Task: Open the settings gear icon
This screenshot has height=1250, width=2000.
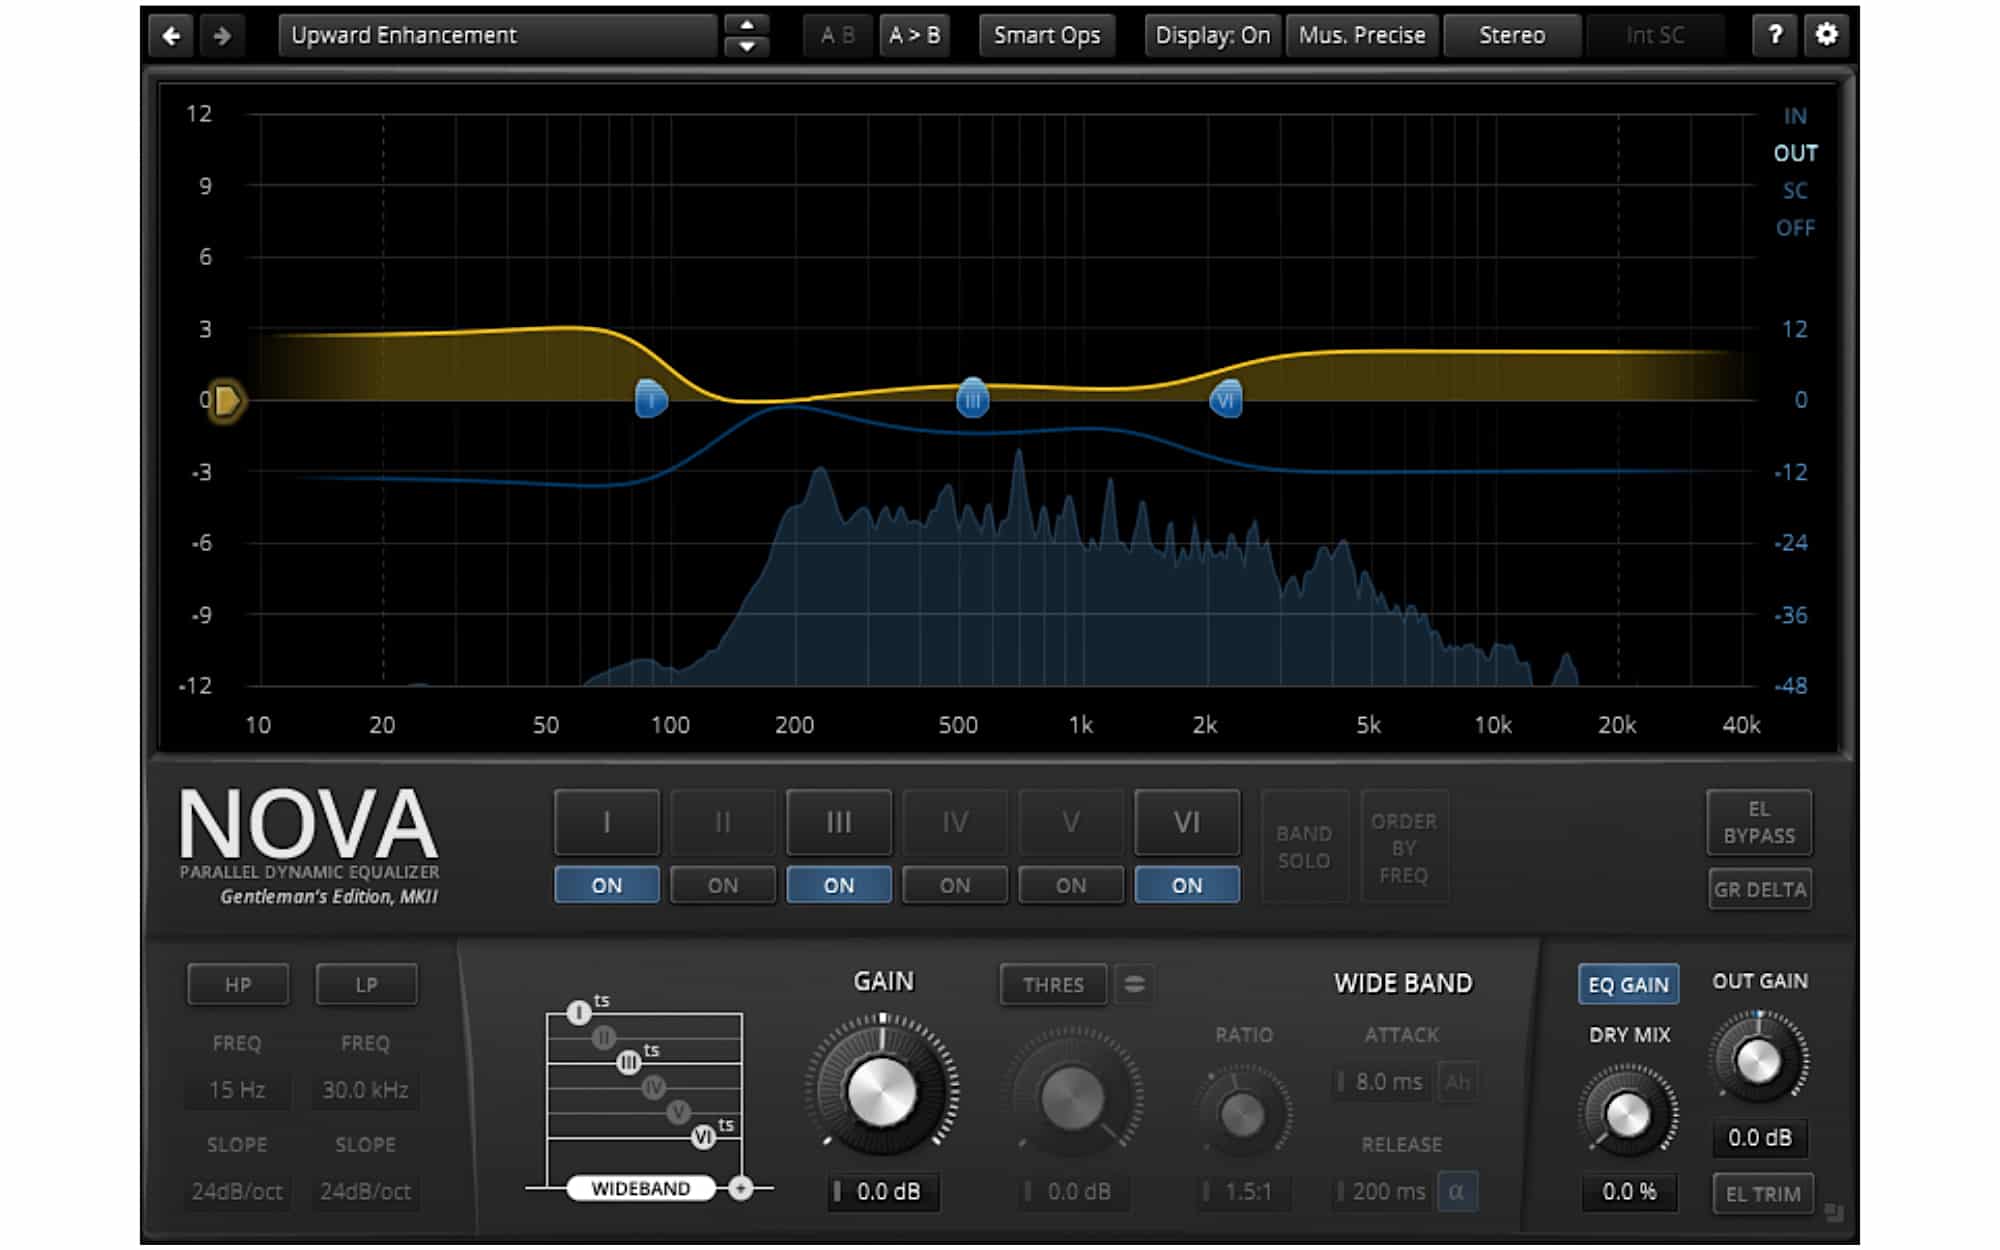Action: [x=1826, y=35]
